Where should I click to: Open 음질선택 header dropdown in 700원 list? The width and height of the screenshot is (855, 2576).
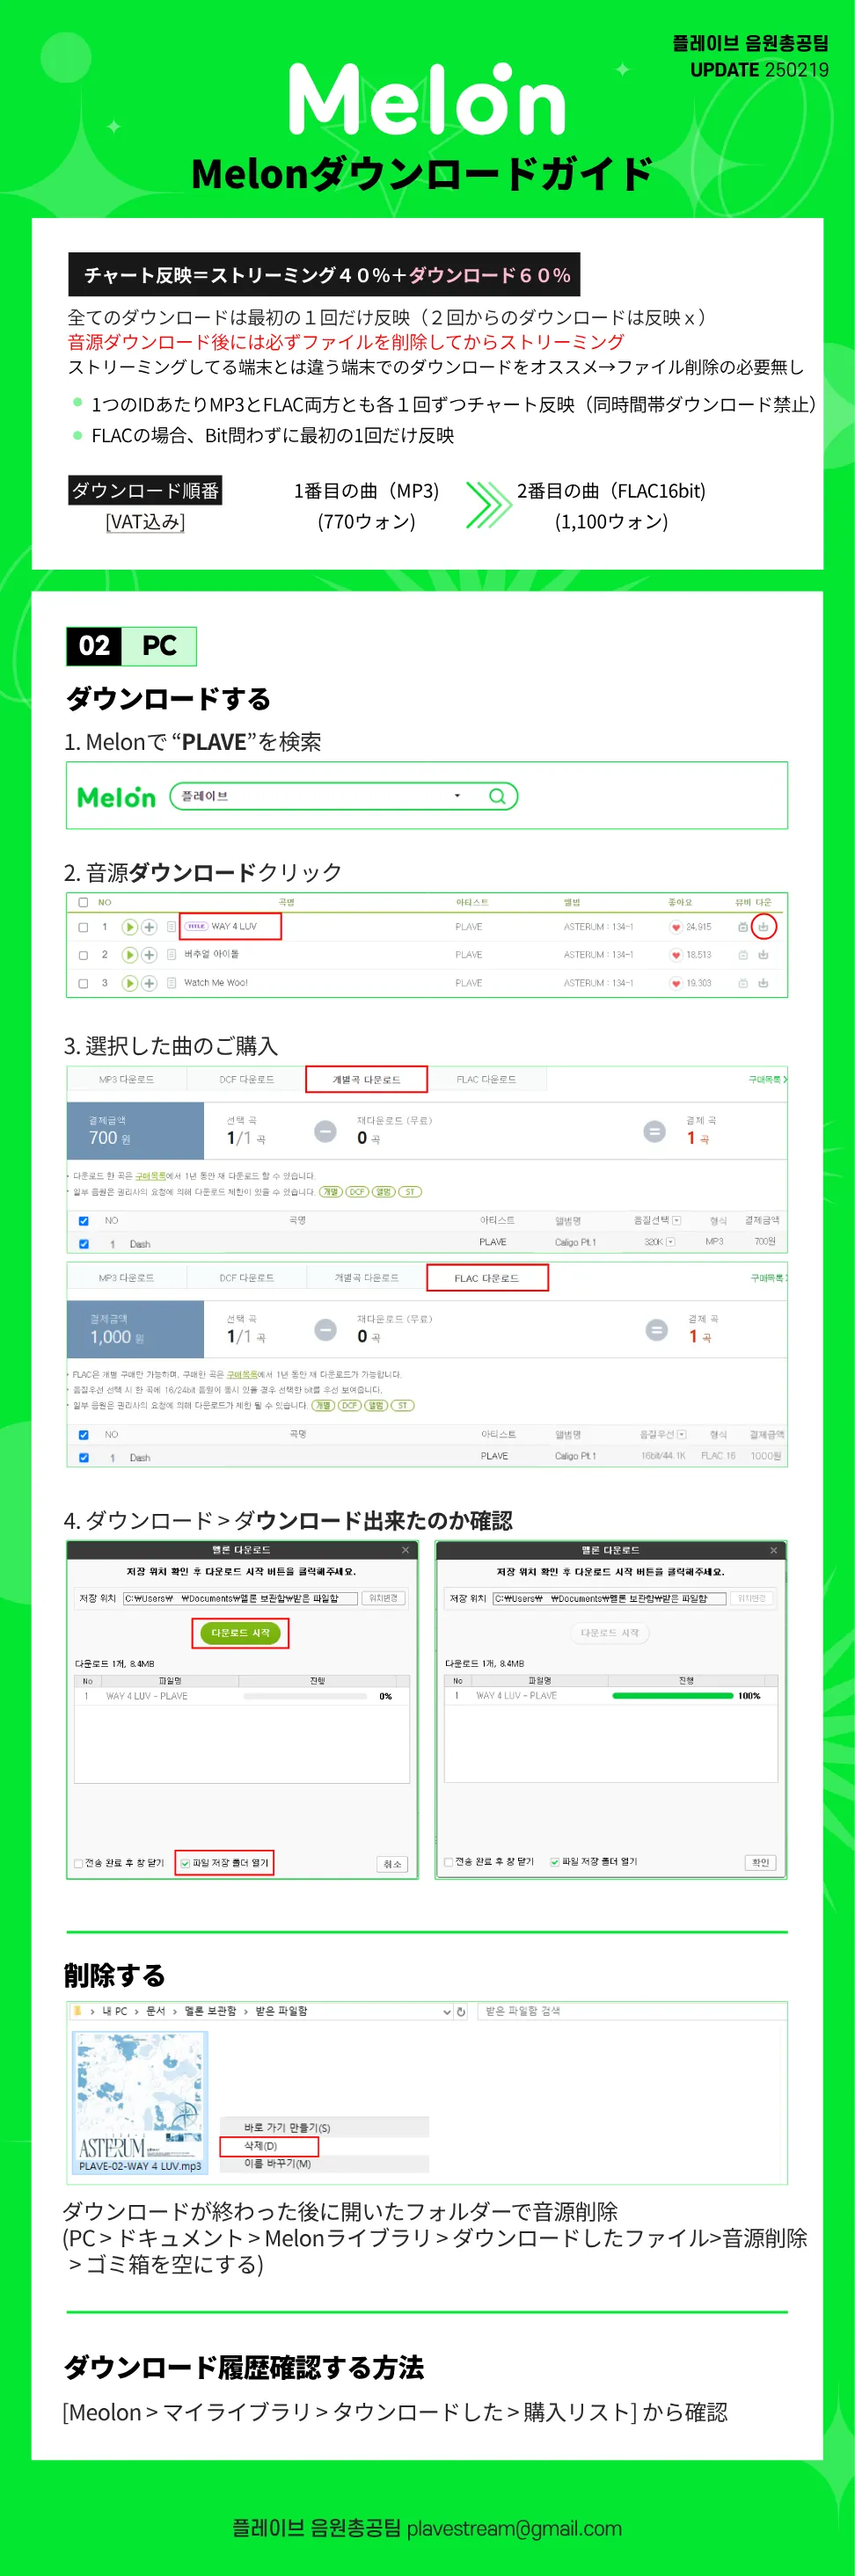tap(677, 1221)
